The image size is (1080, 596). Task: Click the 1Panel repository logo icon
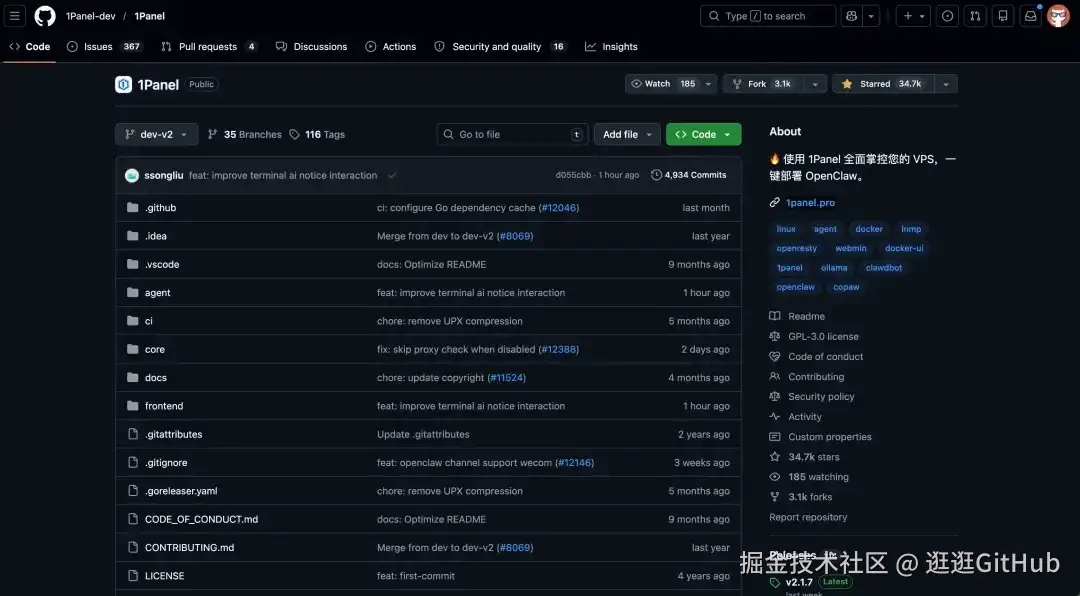[x=123, y=84]
